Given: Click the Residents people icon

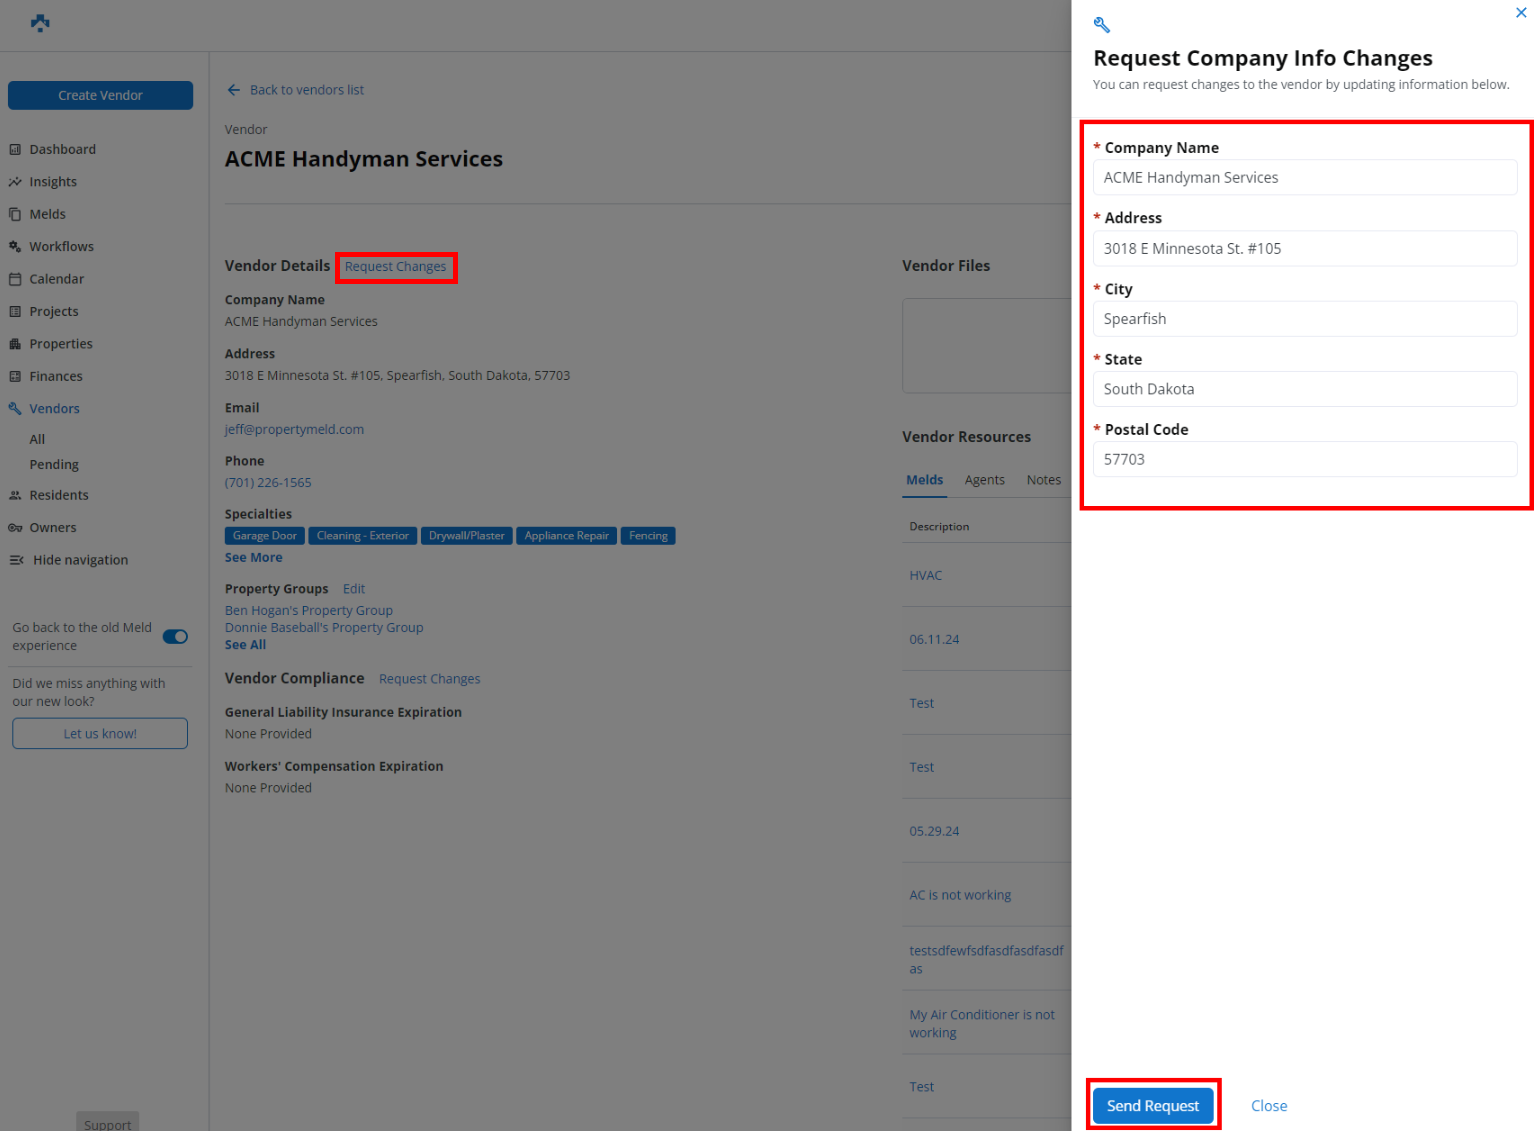Looking at the screenshot, I should pyautogui.click(x=15, y=495).
